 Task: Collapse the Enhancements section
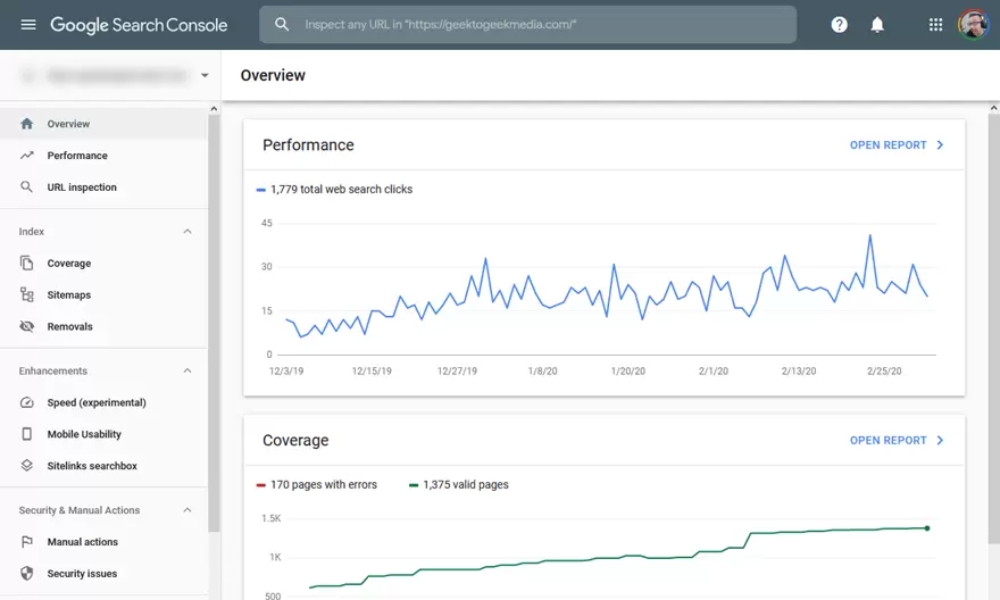coord(187,371)
